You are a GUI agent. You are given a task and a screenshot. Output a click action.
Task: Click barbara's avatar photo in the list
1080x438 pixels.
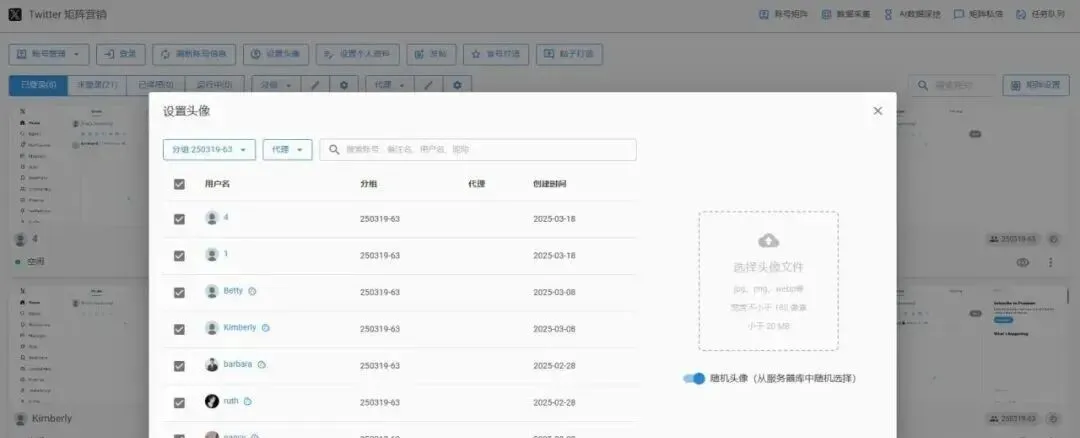[x=212, y=364]
